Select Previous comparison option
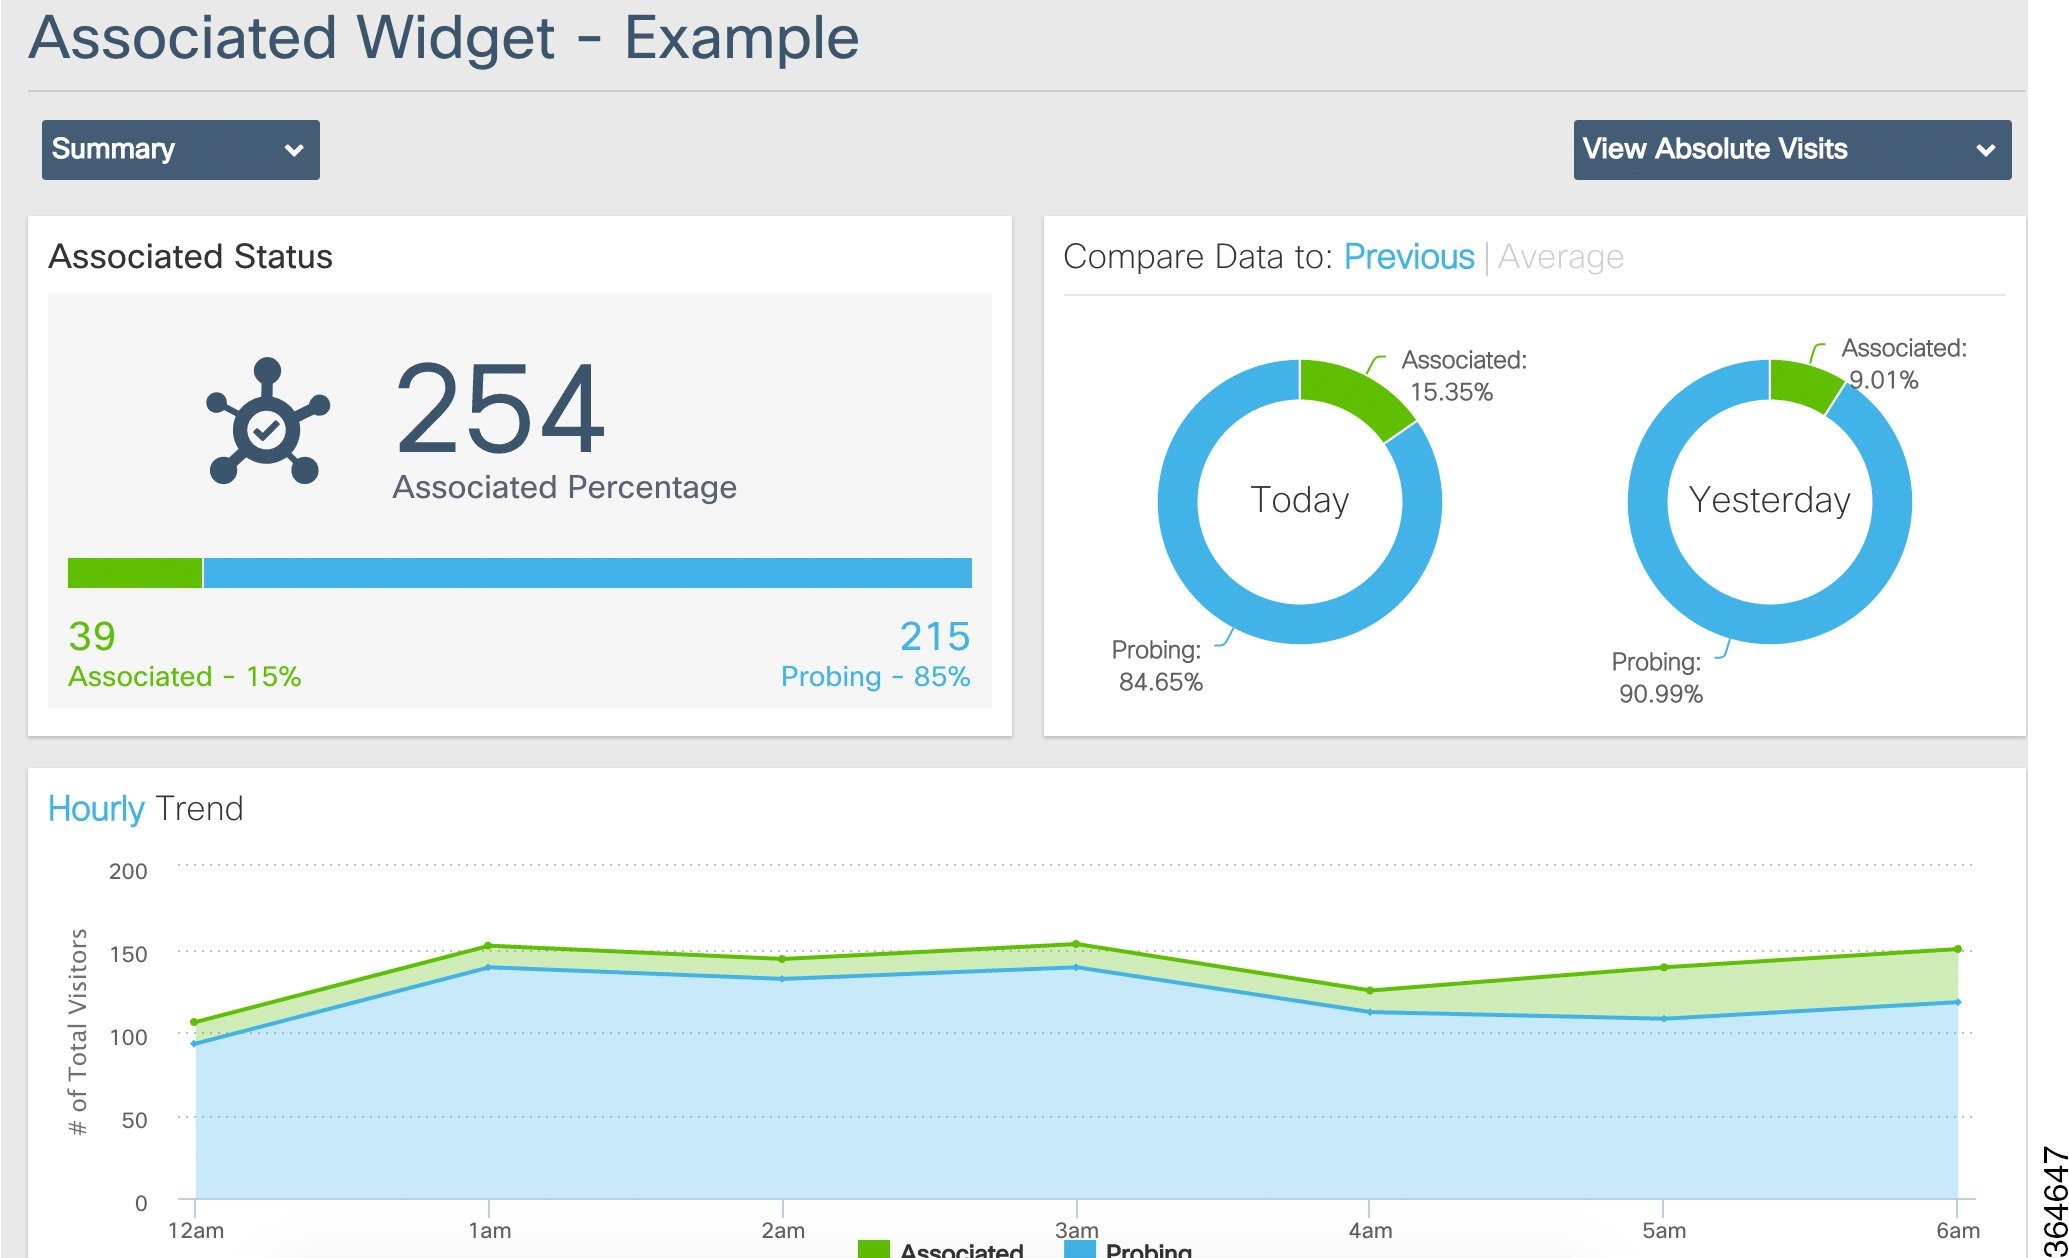 (1408, 257)
